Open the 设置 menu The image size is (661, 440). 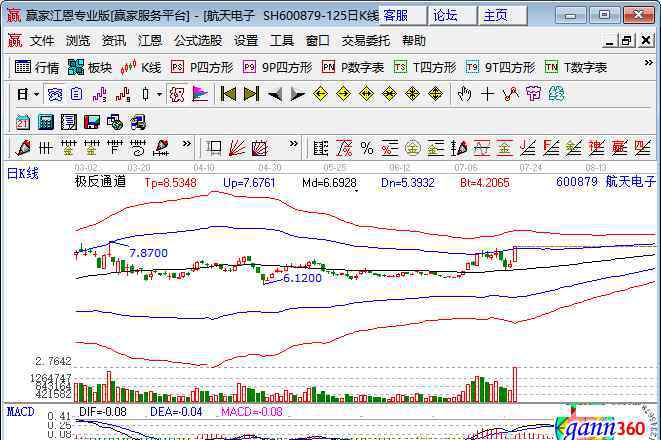point(246,41)
